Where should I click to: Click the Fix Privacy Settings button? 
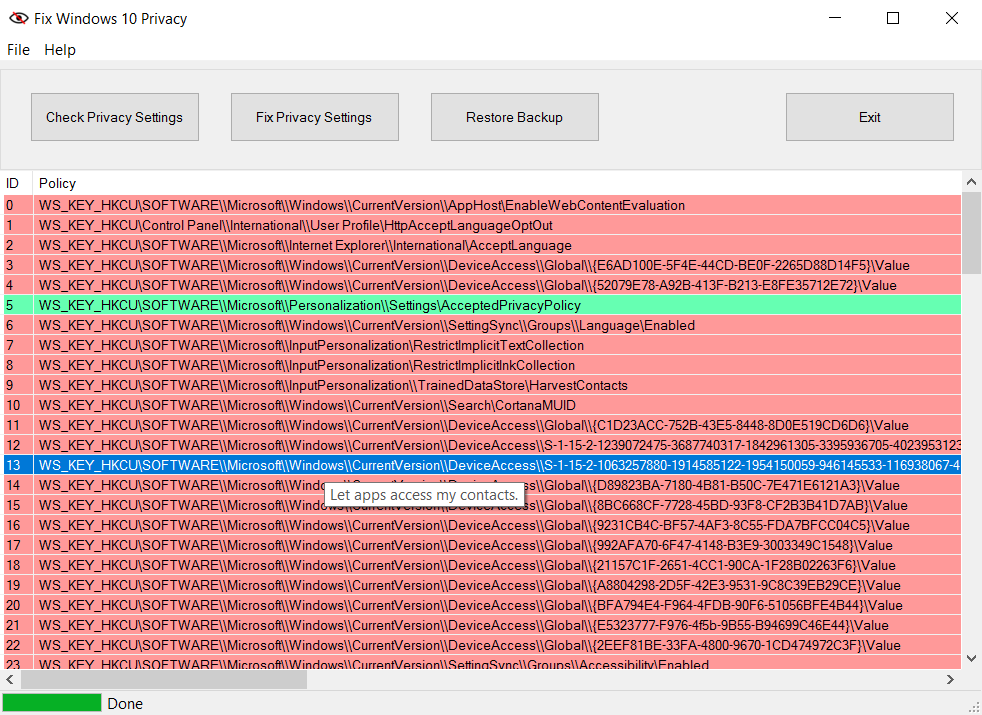click(314, 117)
